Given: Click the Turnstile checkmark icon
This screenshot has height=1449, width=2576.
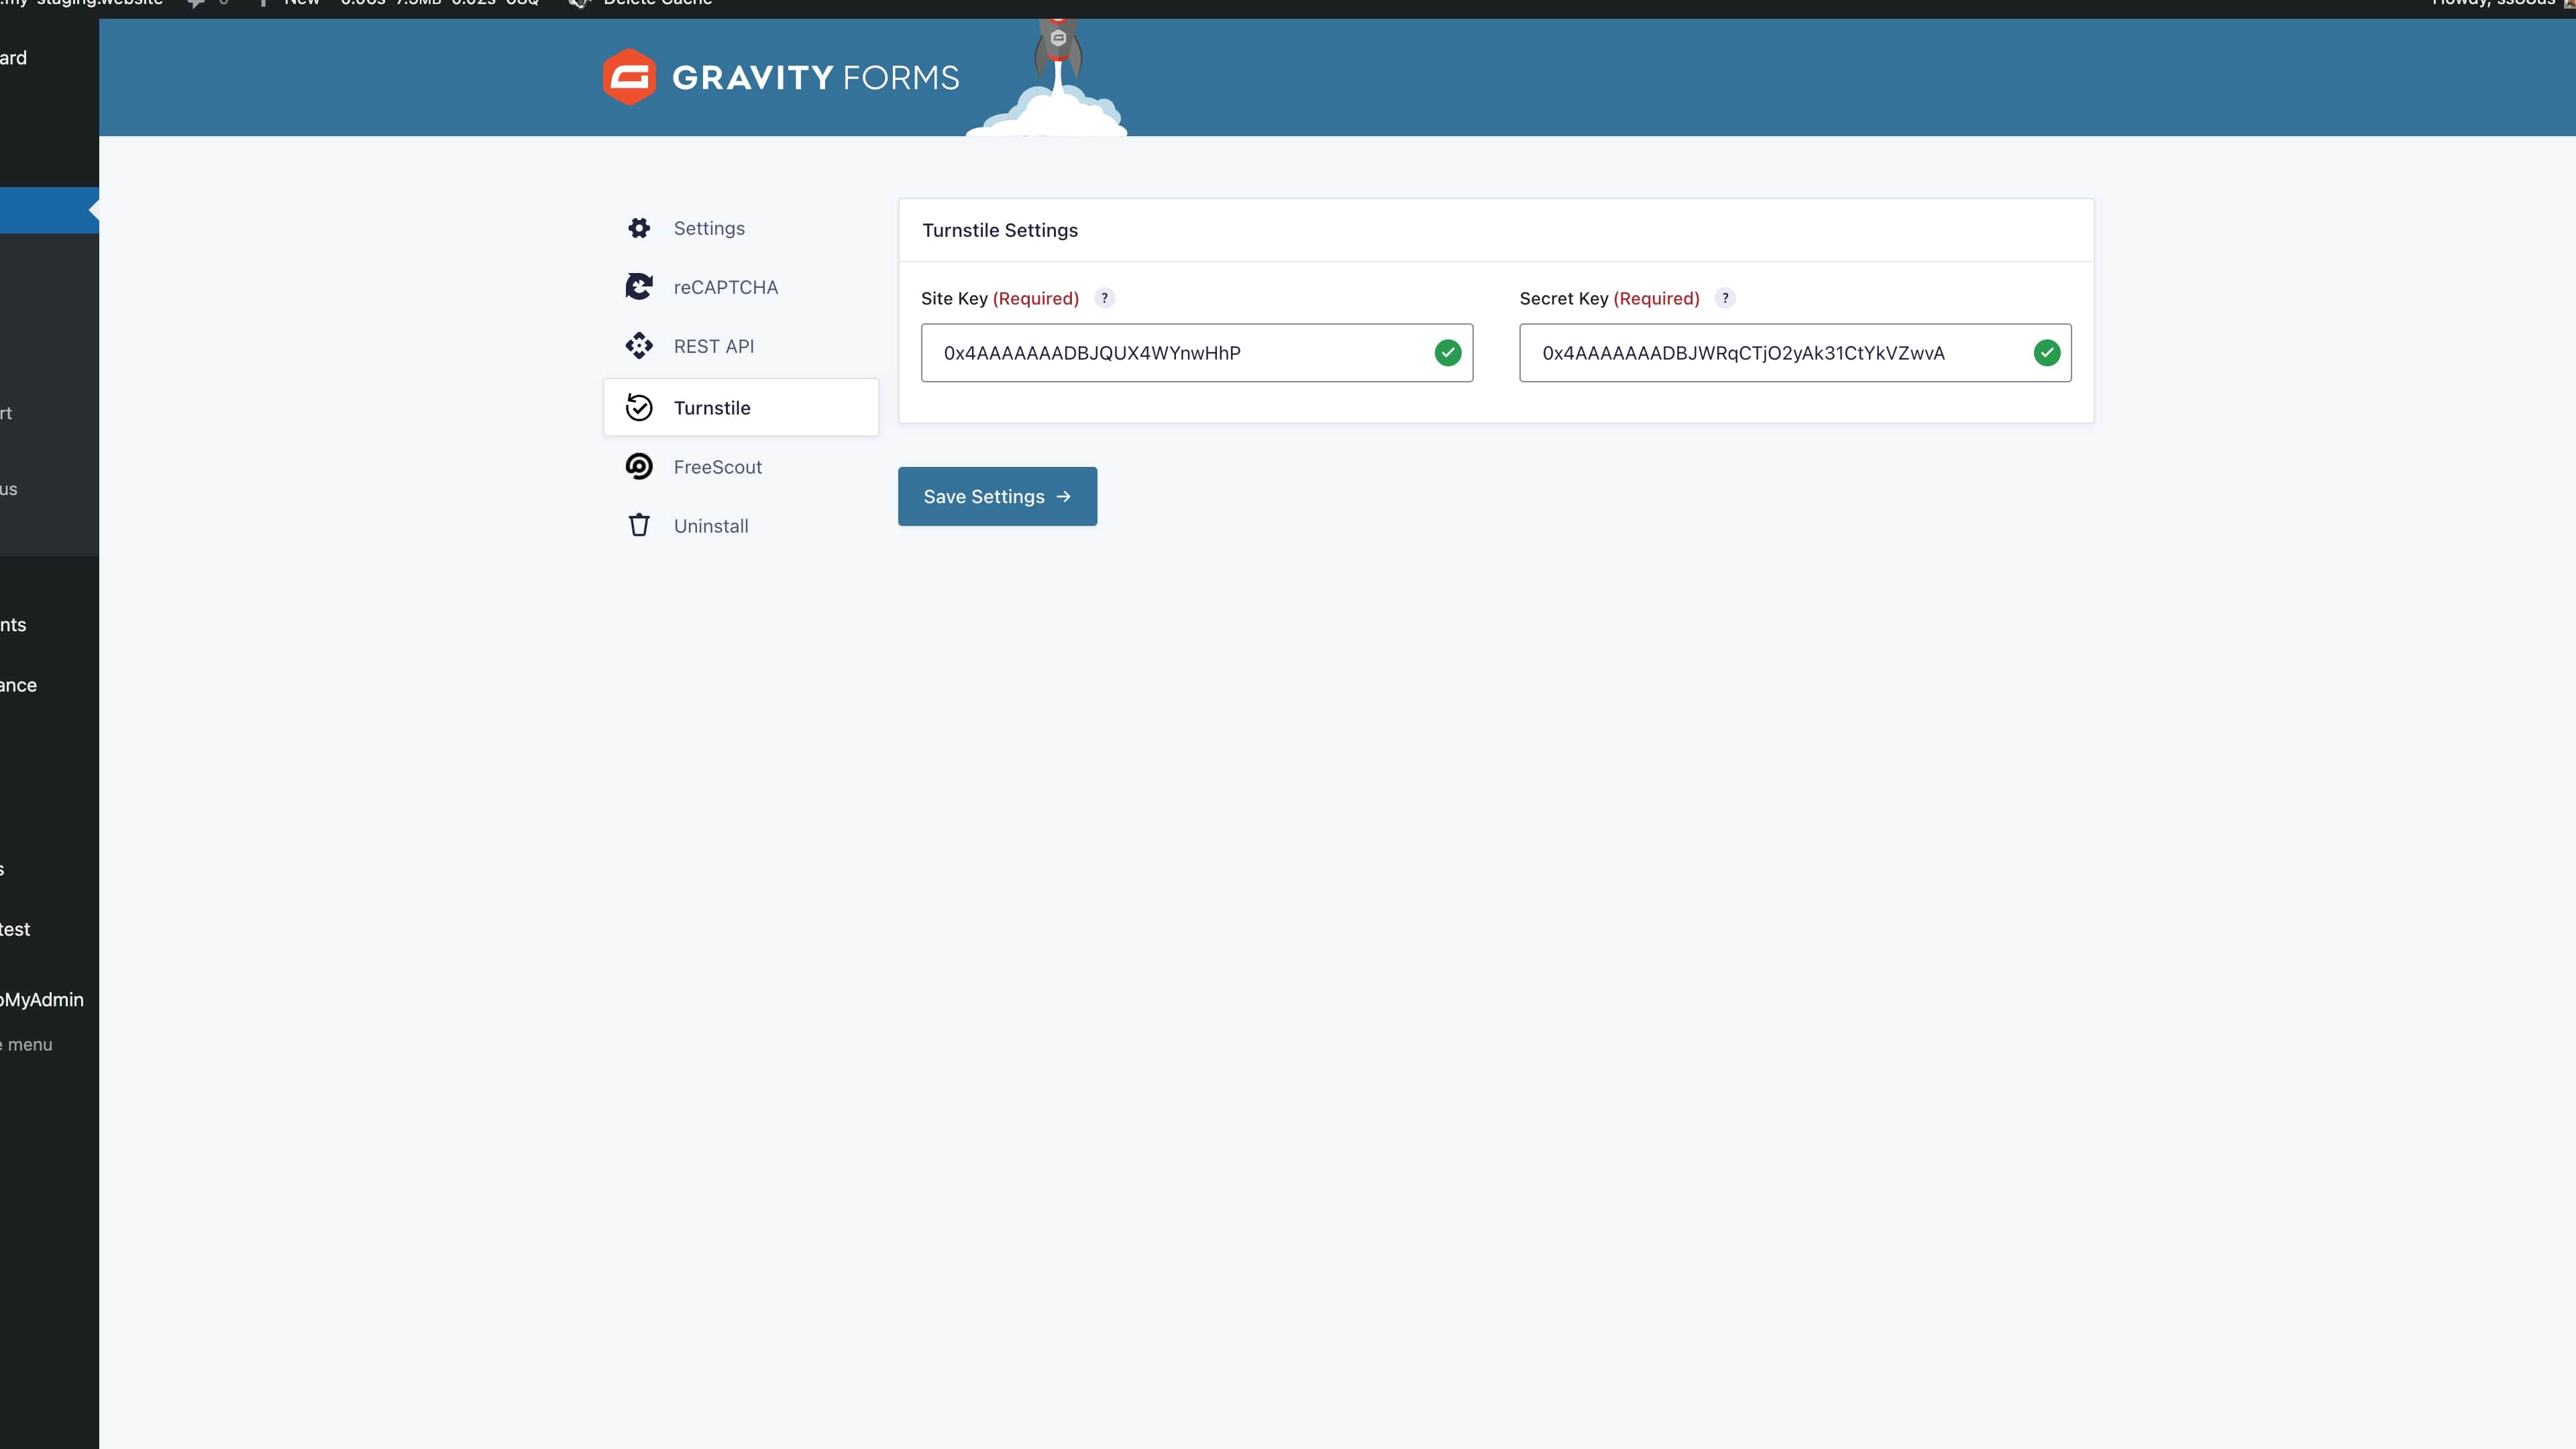Looking at the screenshot, I should (639, 408).
